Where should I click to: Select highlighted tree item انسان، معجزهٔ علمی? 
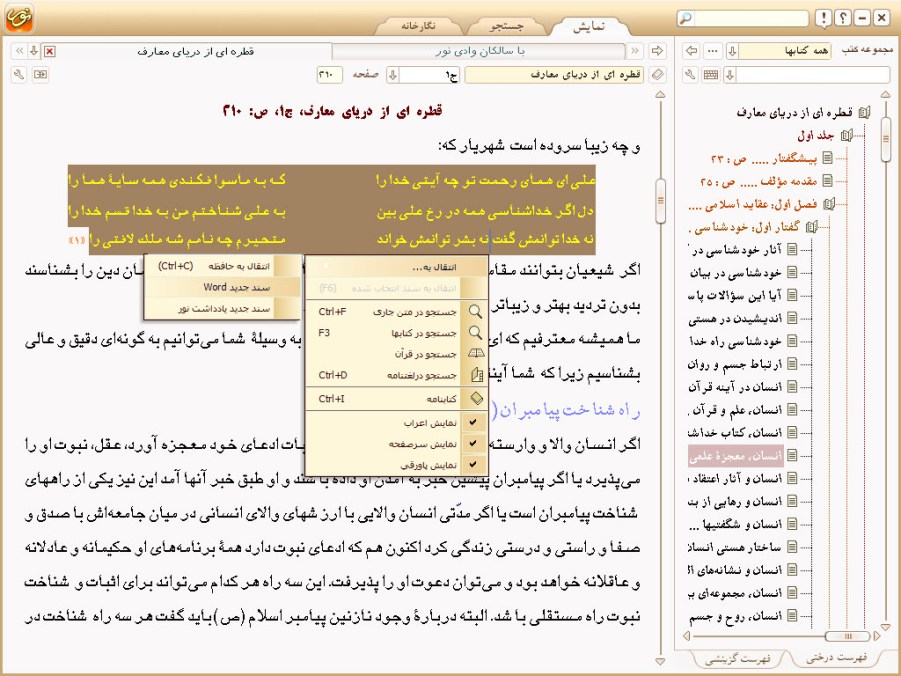click(735, 456)
